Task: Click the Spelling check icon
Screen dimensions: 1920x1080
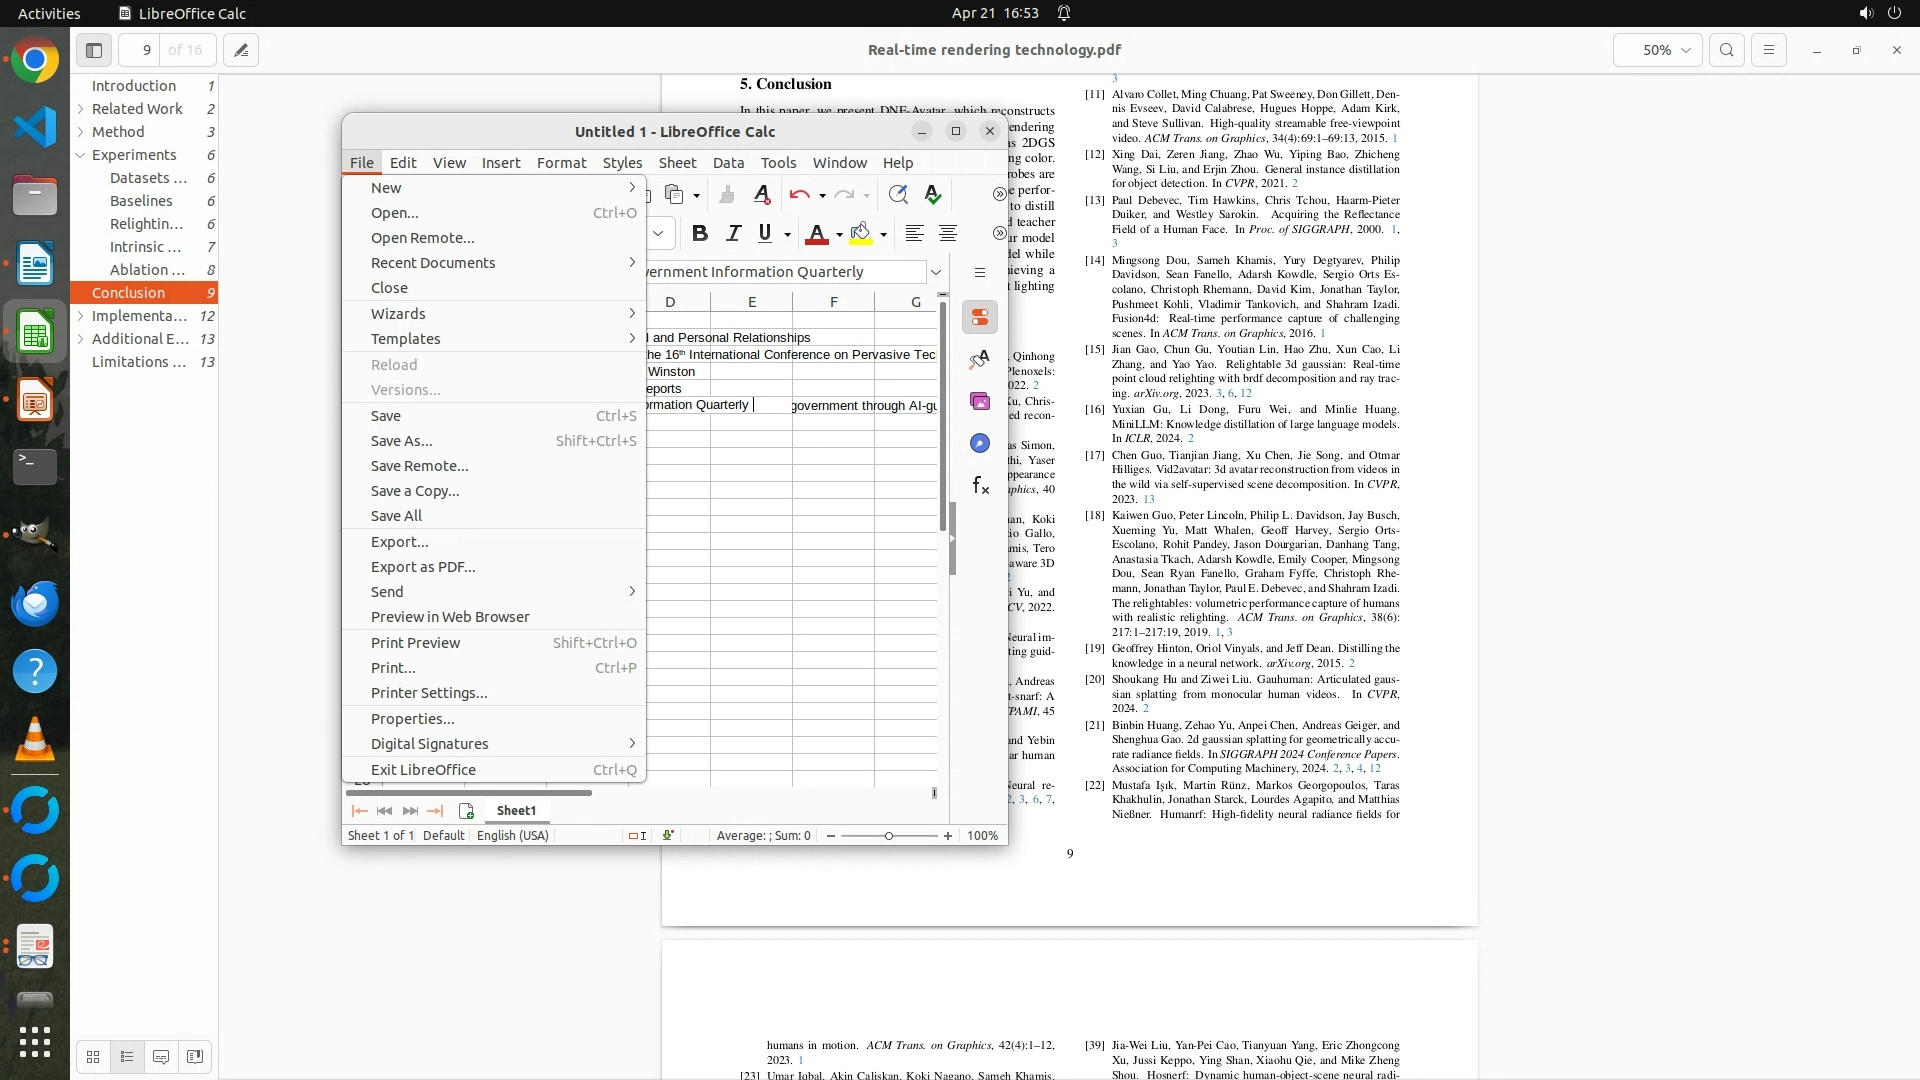Action: pos(933,195)
